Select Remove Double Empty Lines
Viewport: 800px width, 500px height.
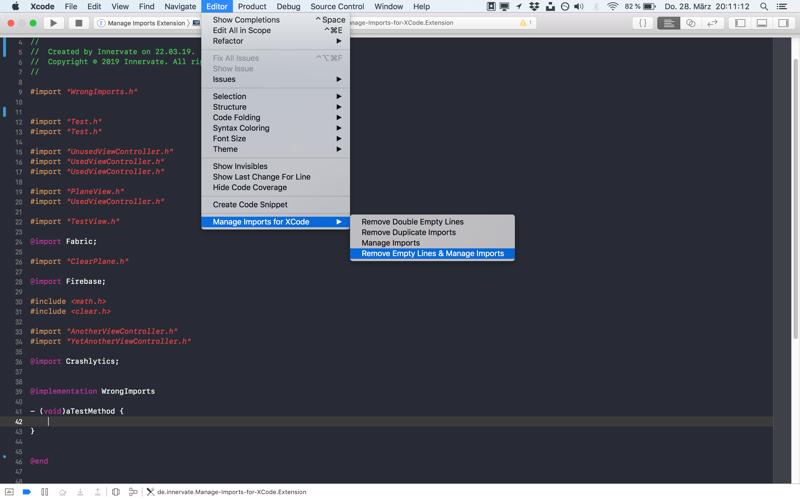[432, 222]
